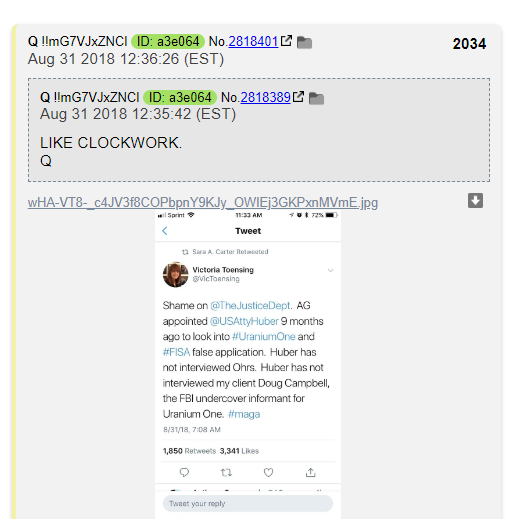Viewport: 515px width, 519px height.
Task: Click the #UraniumOne hashtag
Action: [264, 337]
